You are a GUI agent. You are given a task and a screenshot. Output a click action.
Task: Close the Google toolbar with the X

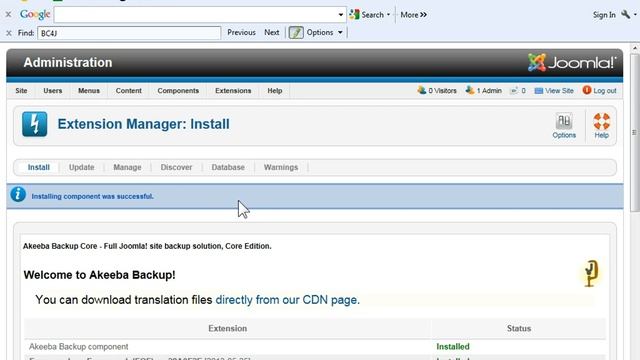(8, 15)
